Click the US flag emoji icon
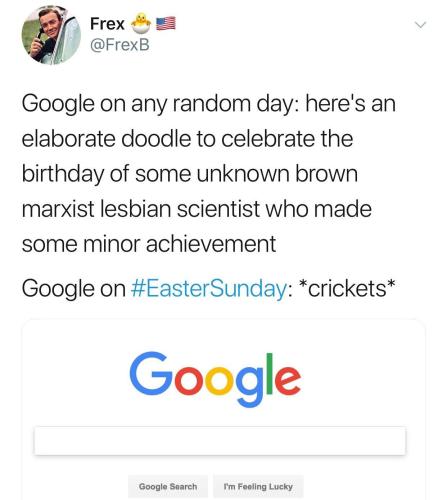447x500 pixels. (x=166, y=24)
